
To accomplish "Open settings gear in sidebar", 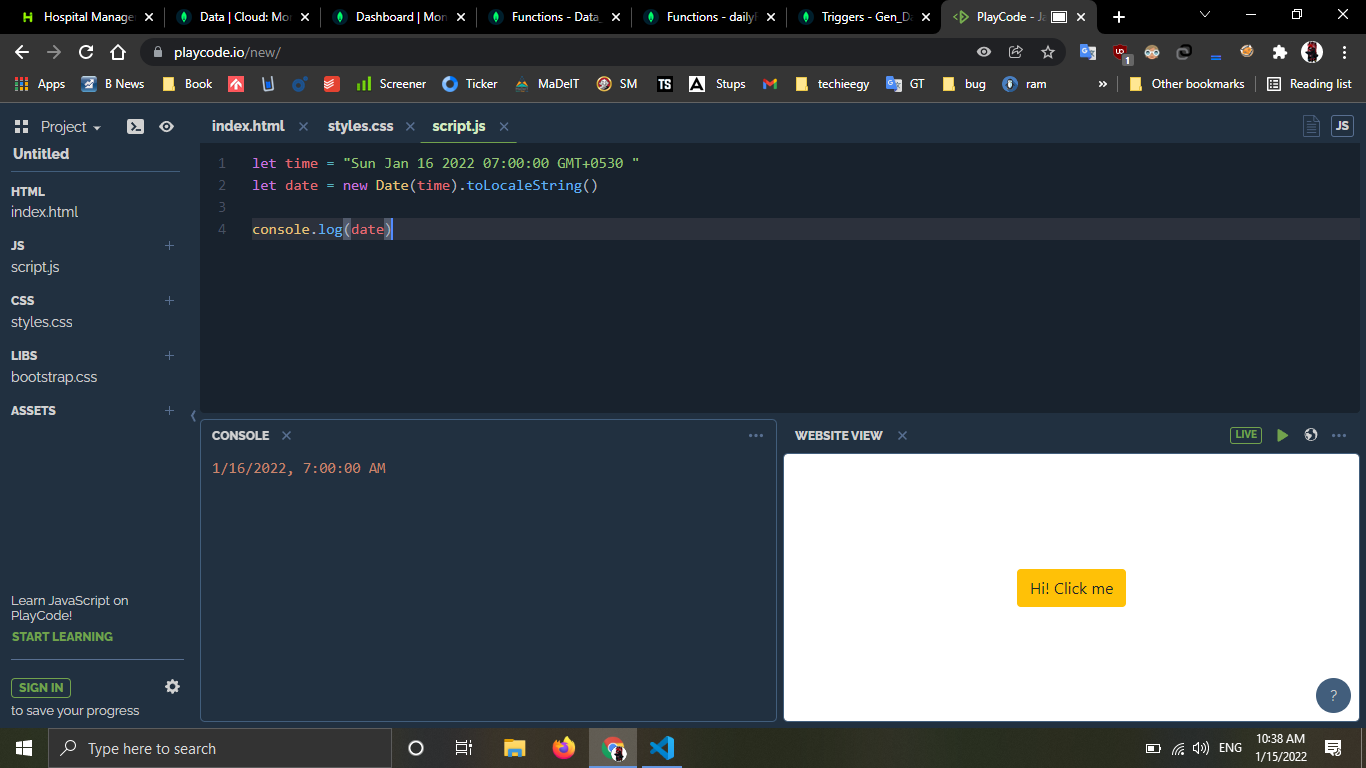I will [x=172, y=687].
